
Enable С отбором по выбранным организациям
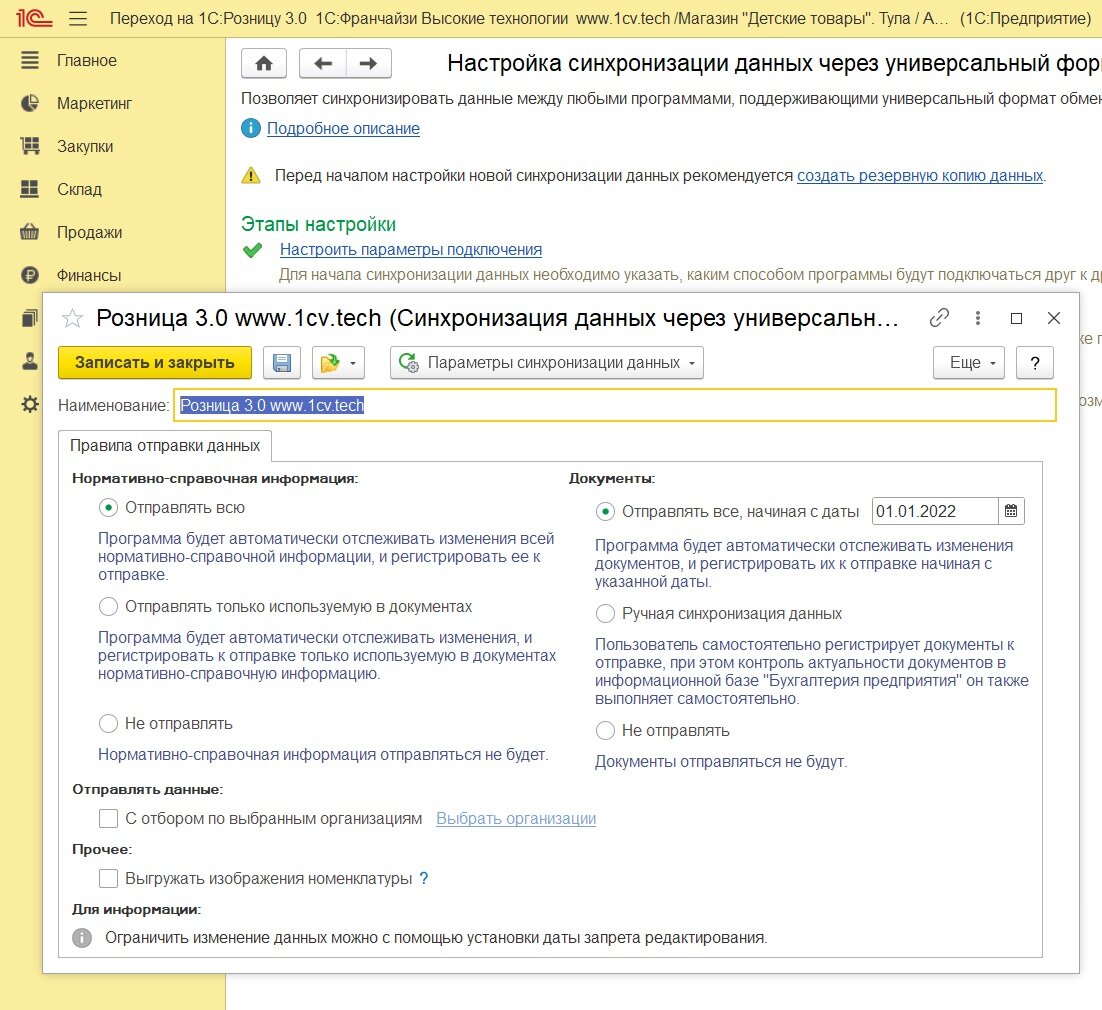click(108, 818)
